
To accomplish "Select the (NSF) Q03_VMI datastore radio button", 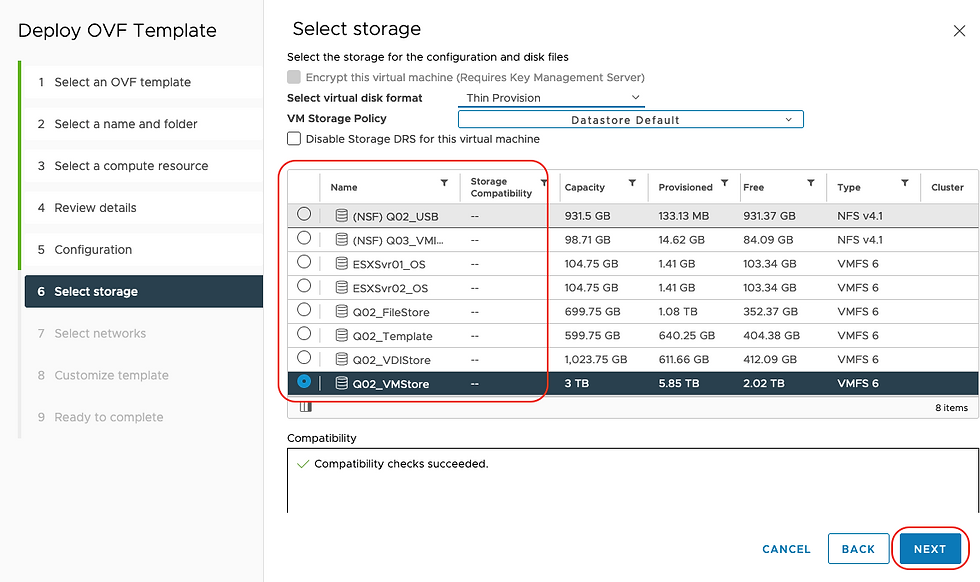I will click(304, 238).
